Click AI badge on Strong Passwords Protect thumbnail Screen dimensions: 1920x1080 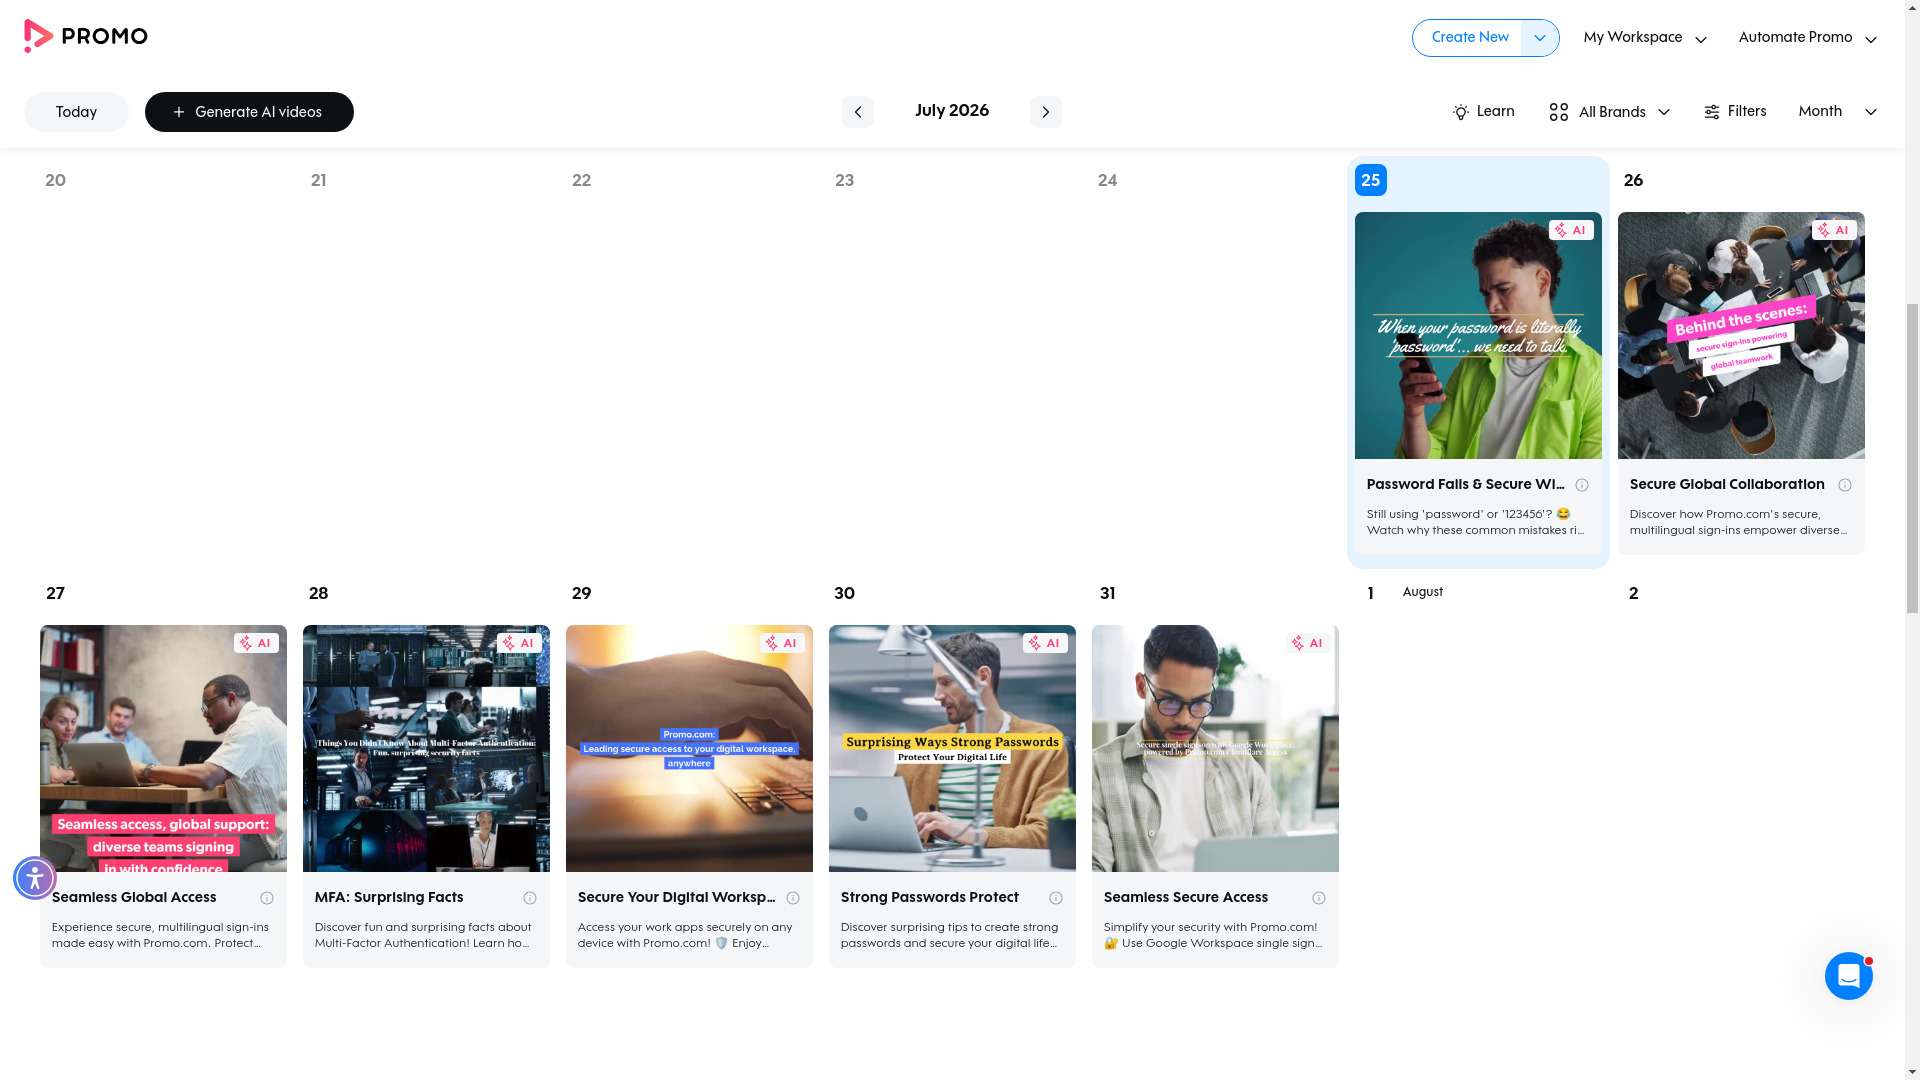[1045, 643]
